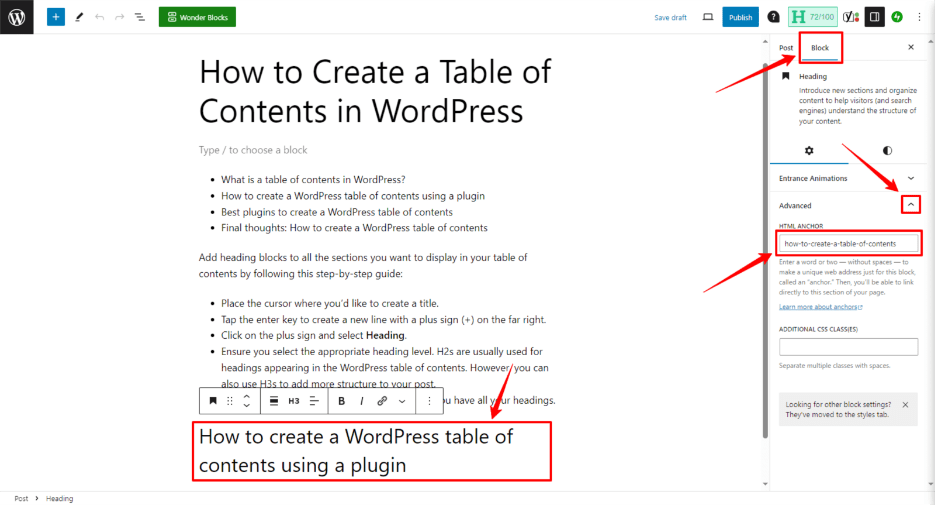
Task: Click the post title text
Action: [x=375, y=91]
